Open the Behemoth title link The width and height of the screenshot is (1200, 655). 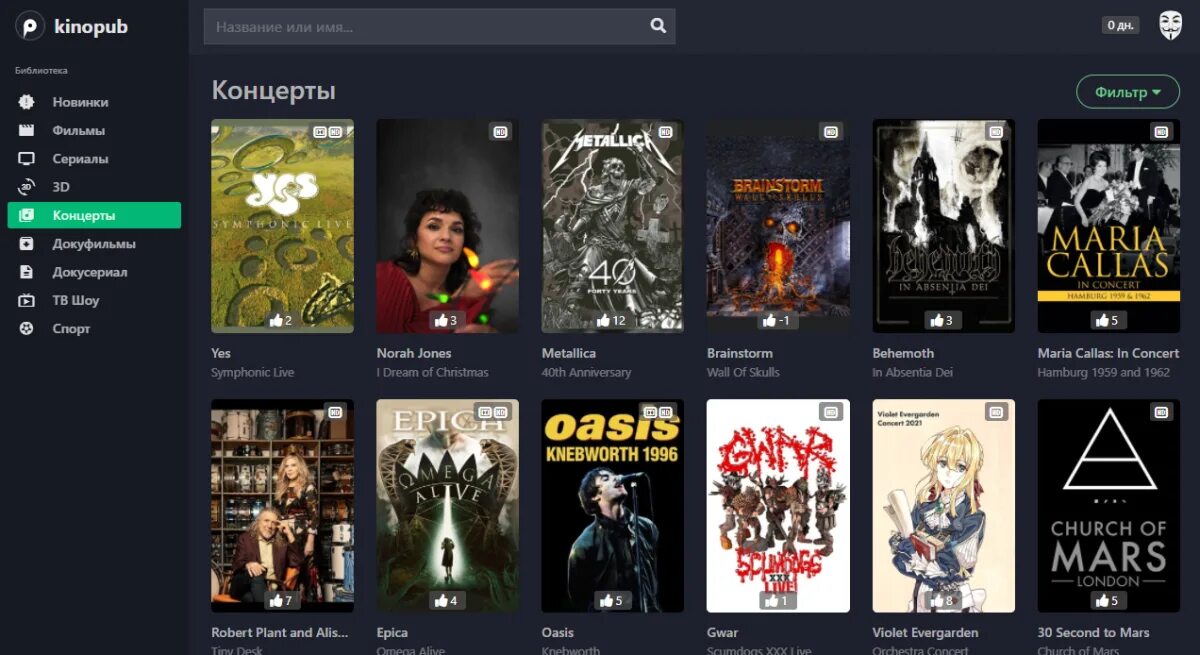click(x=903, y=353)
